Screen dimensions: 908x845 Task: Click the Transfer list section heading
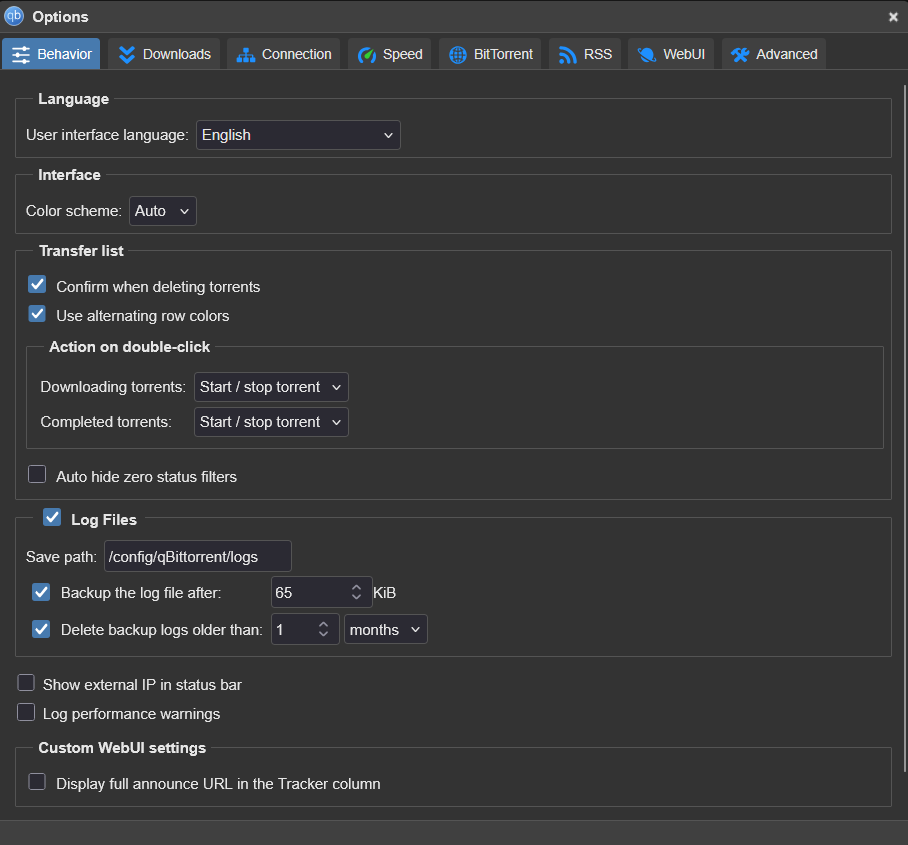(81, 251)
